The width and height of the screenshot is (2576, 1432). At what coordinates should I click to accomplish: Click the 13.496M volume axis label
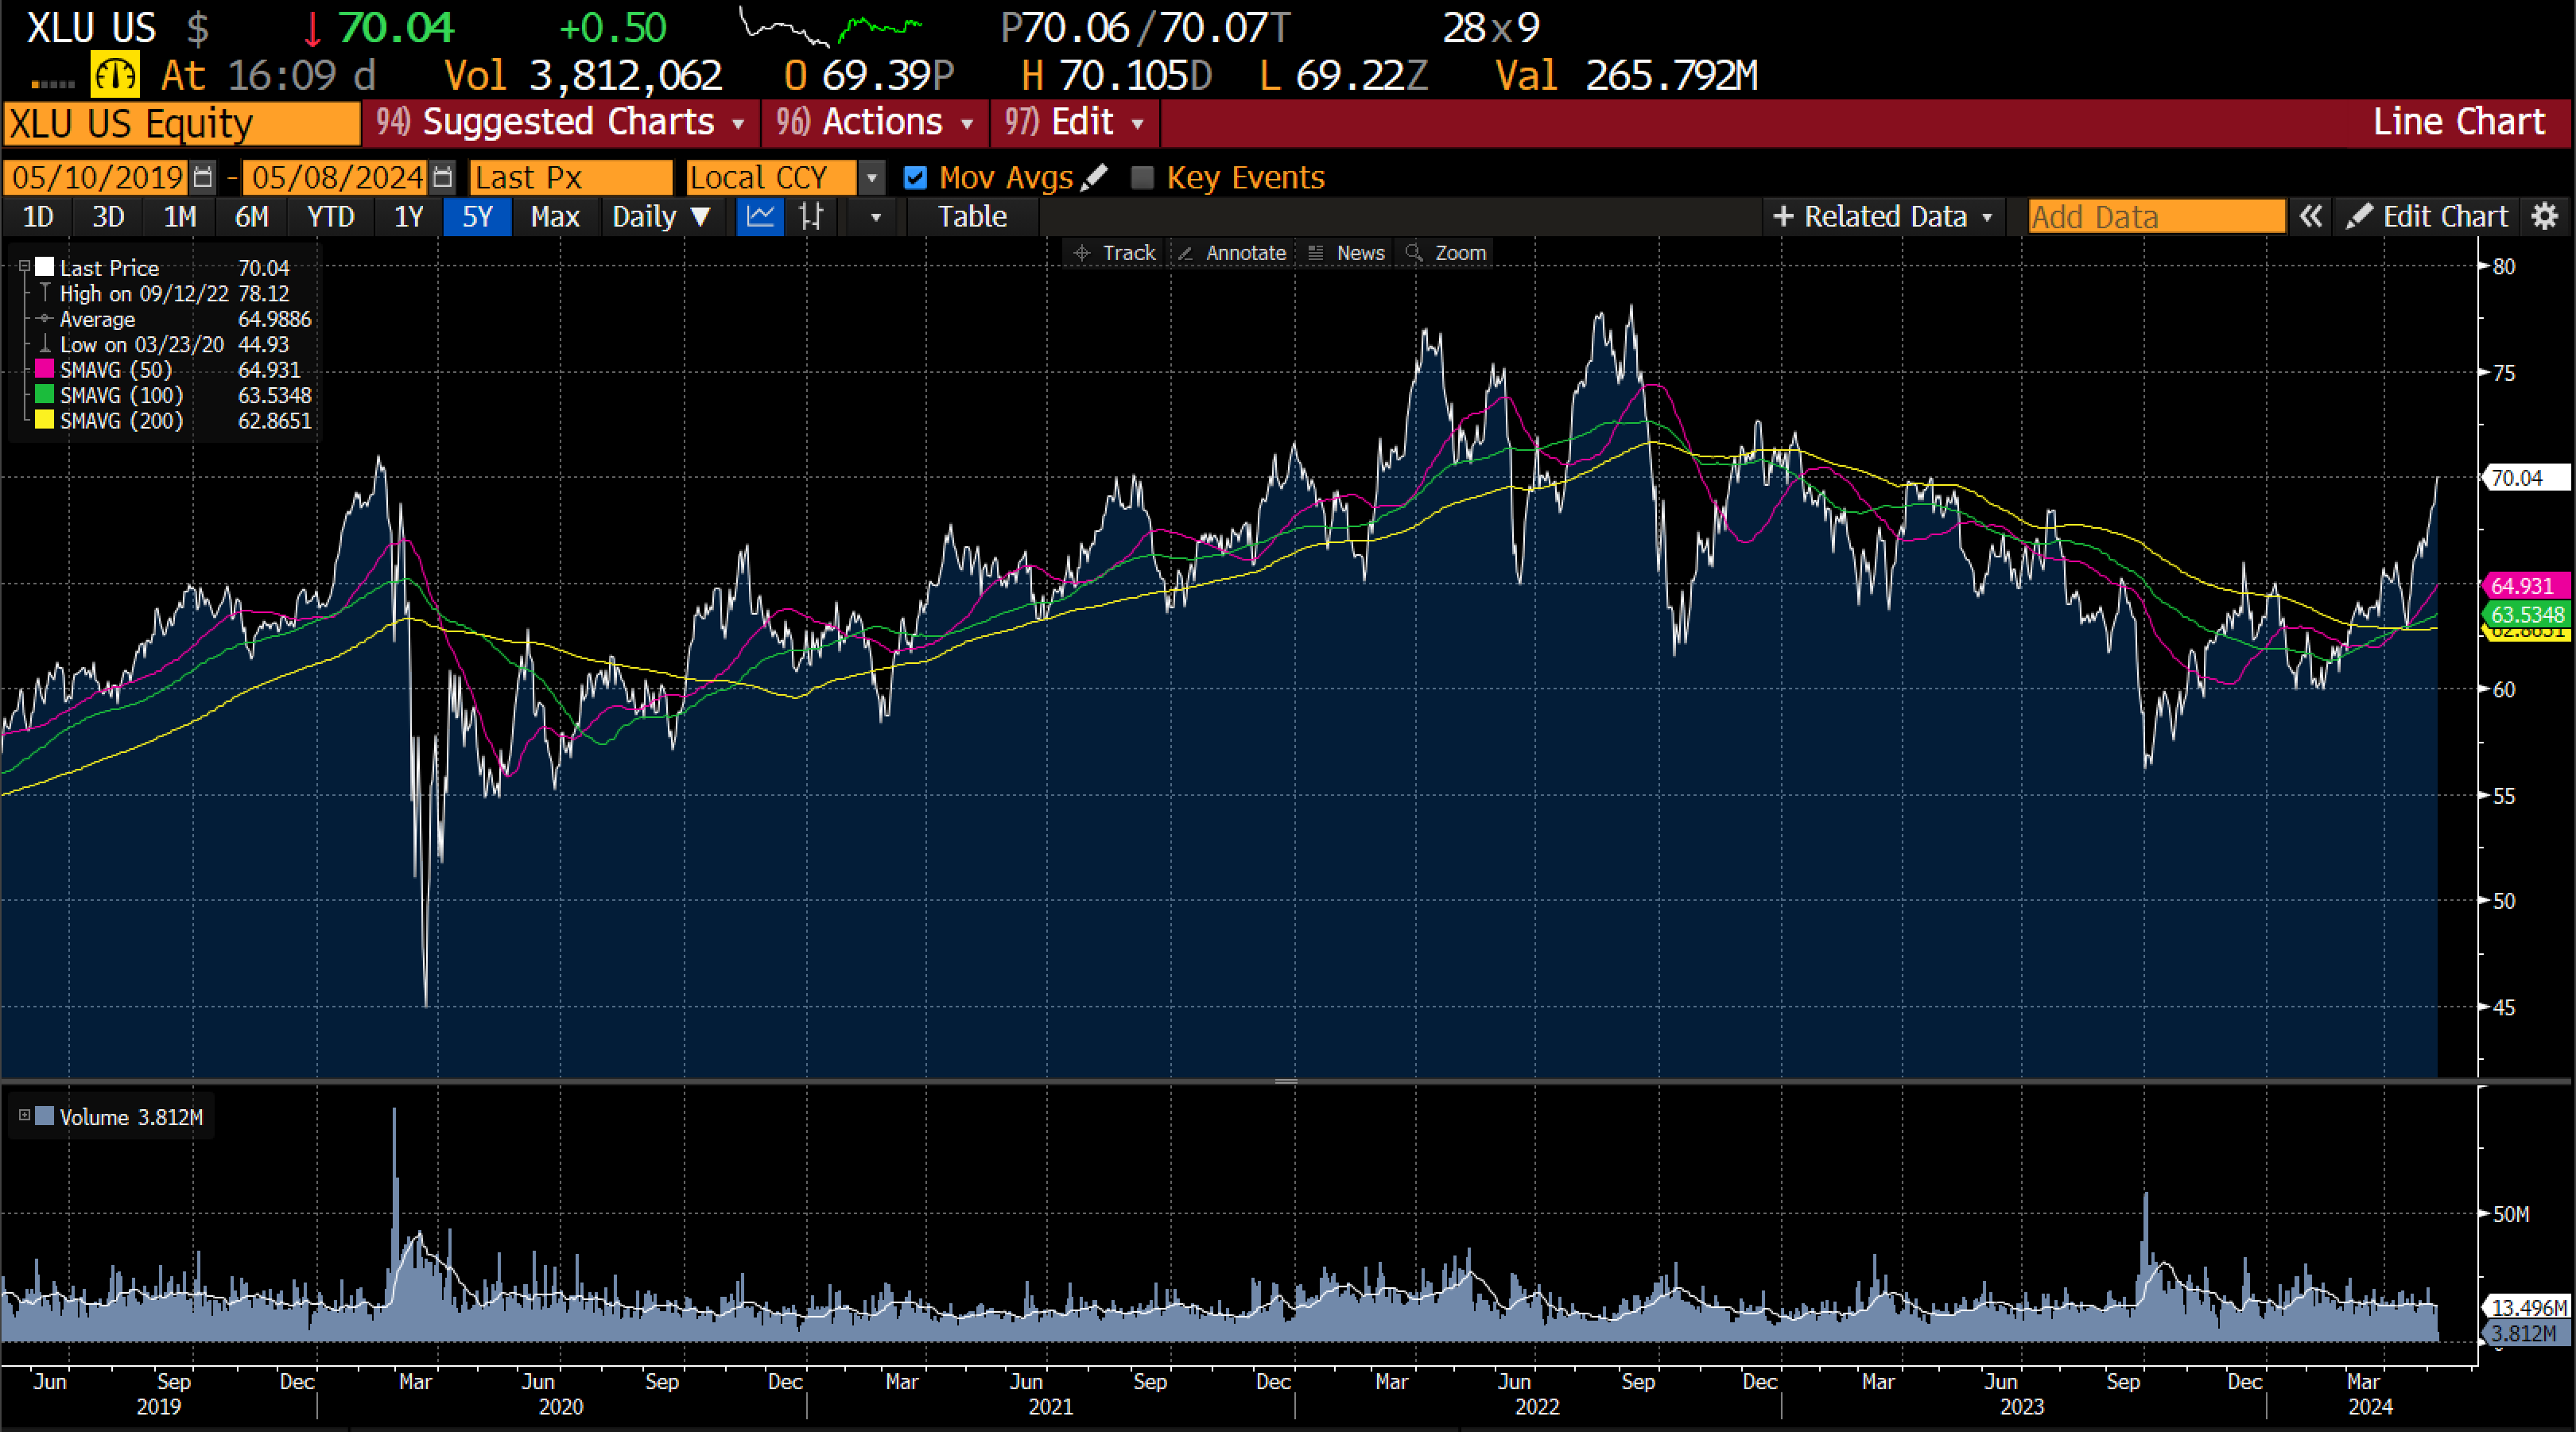(x=2526, y=1307)
